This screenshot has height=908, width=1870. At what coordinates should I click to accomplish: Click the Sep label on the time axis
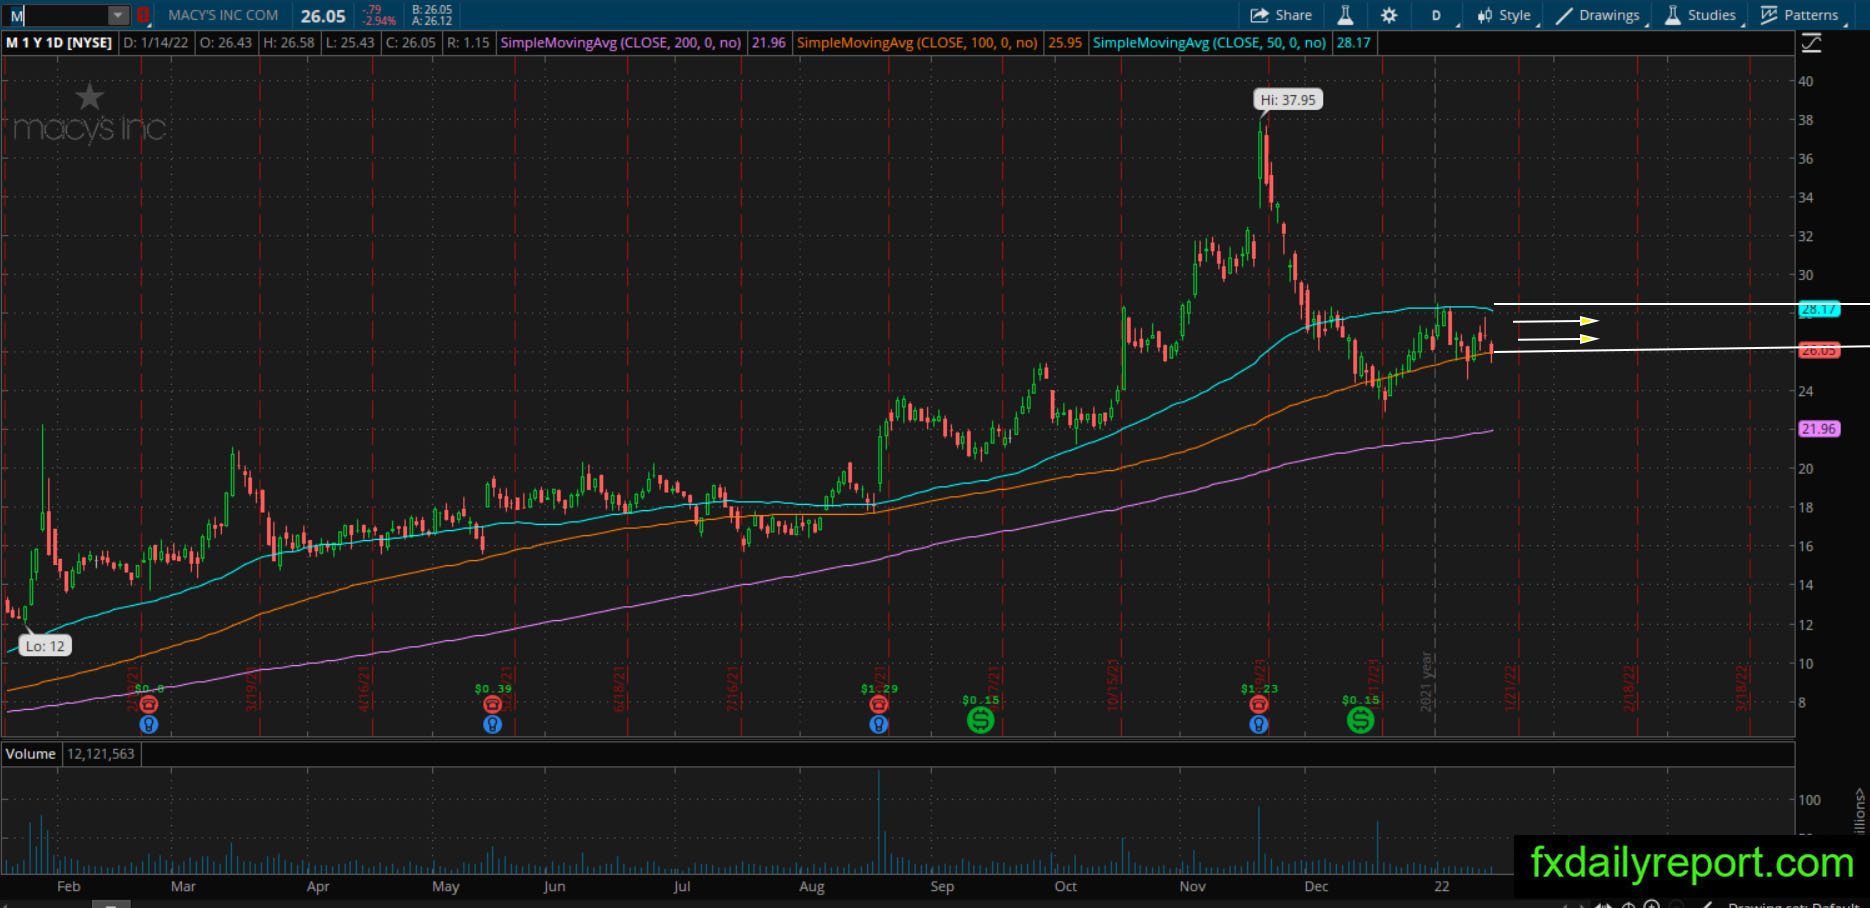(x=942, y=886)
